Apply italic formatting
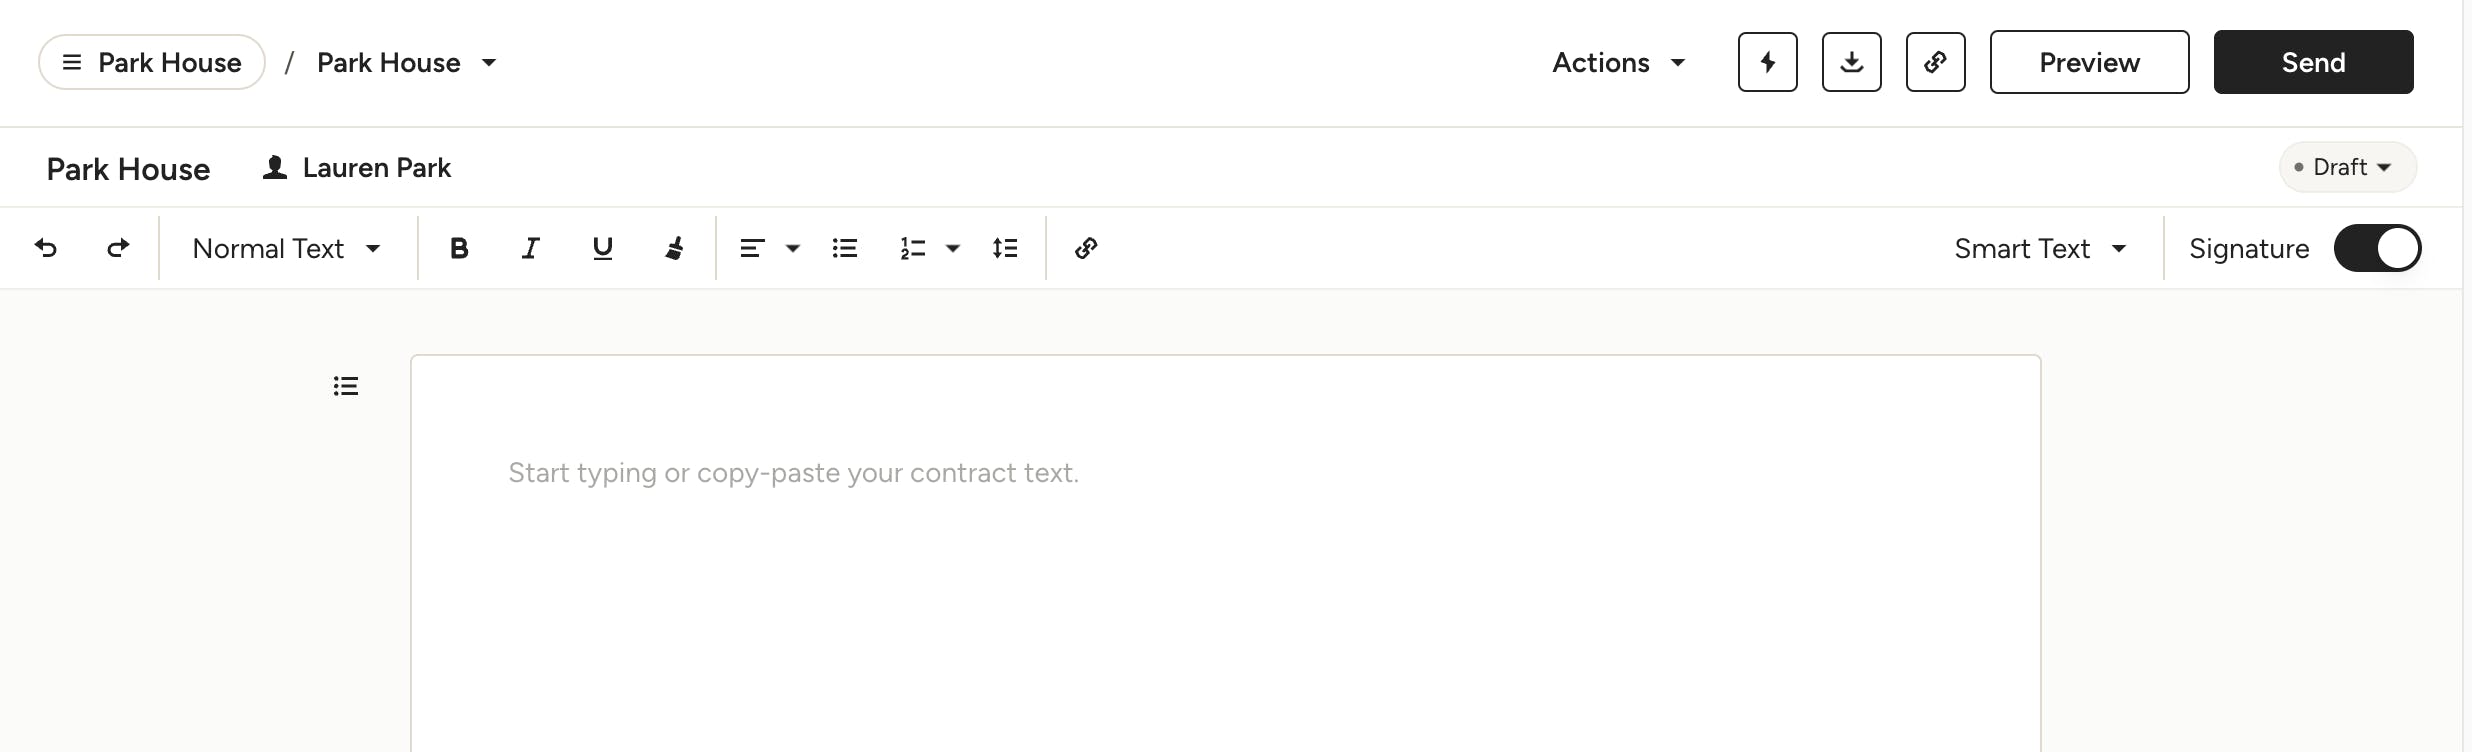Viewport: 2472px width, 752px height. [531, 248]
